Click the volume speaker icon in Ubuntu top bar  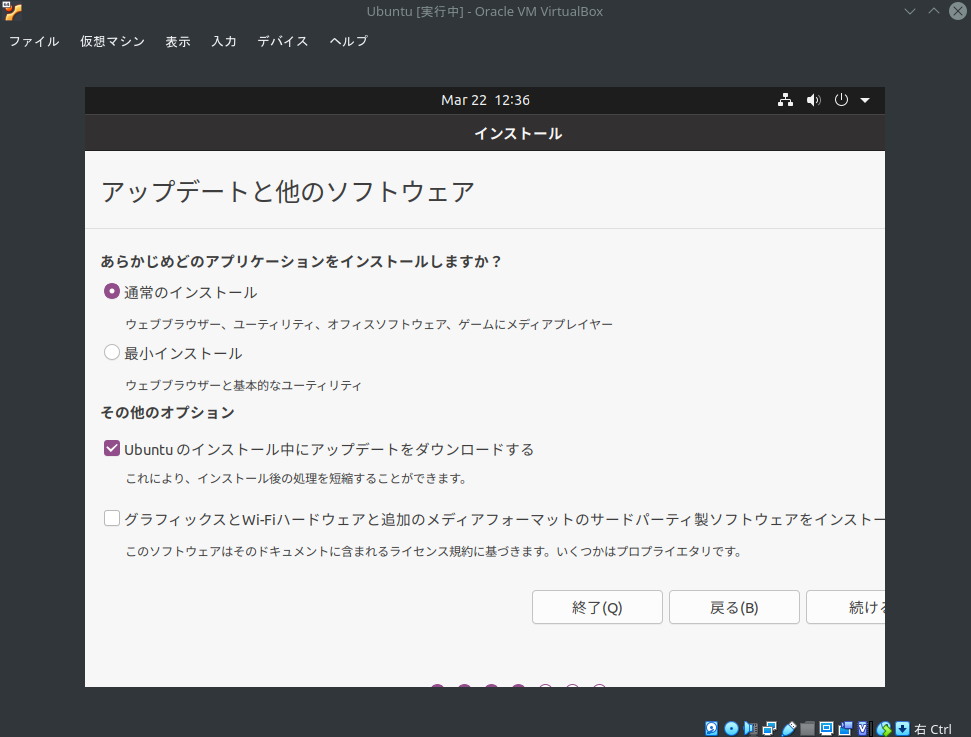[x=814, y=100]
